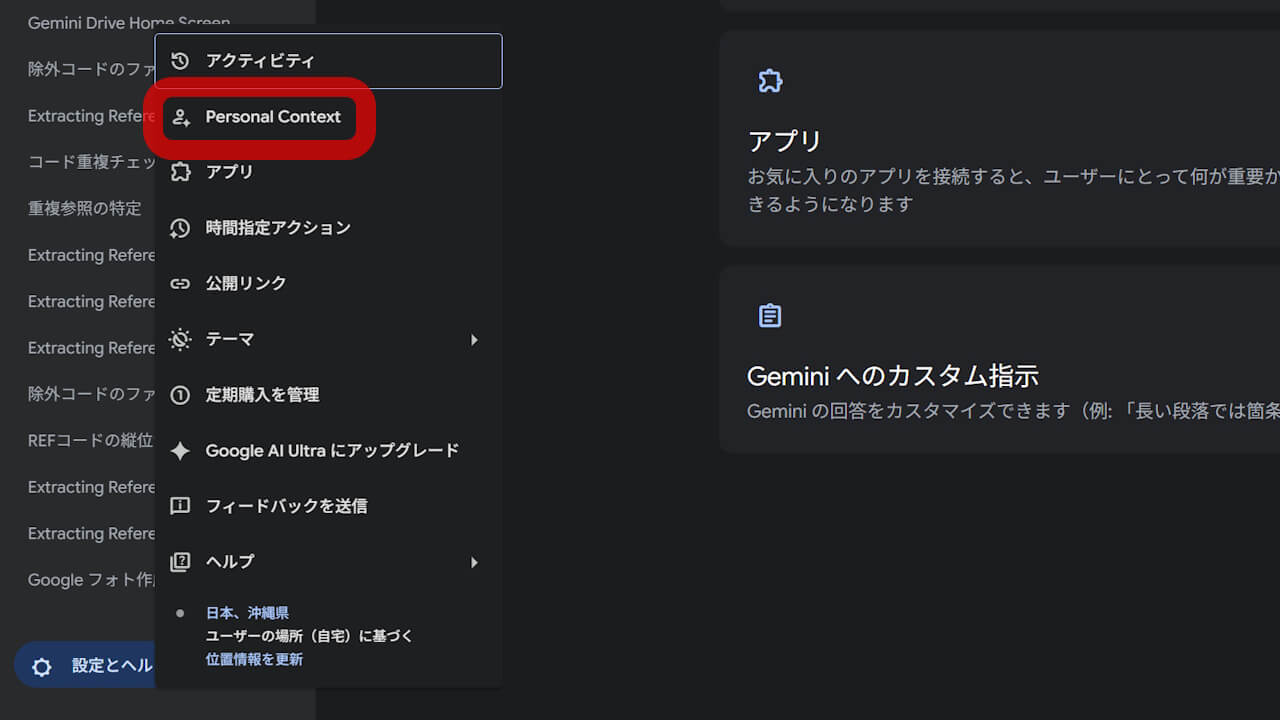Open 定期購入を管理 subscription management
1280x720 pixels.
point(328,395)
